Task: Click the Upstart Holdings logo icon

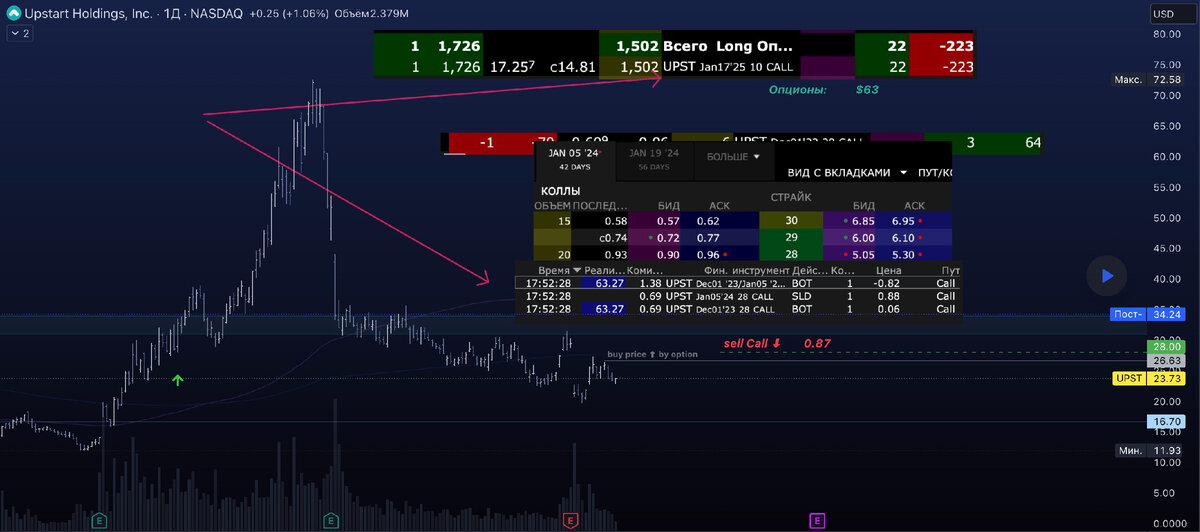Action: [12, 14]
